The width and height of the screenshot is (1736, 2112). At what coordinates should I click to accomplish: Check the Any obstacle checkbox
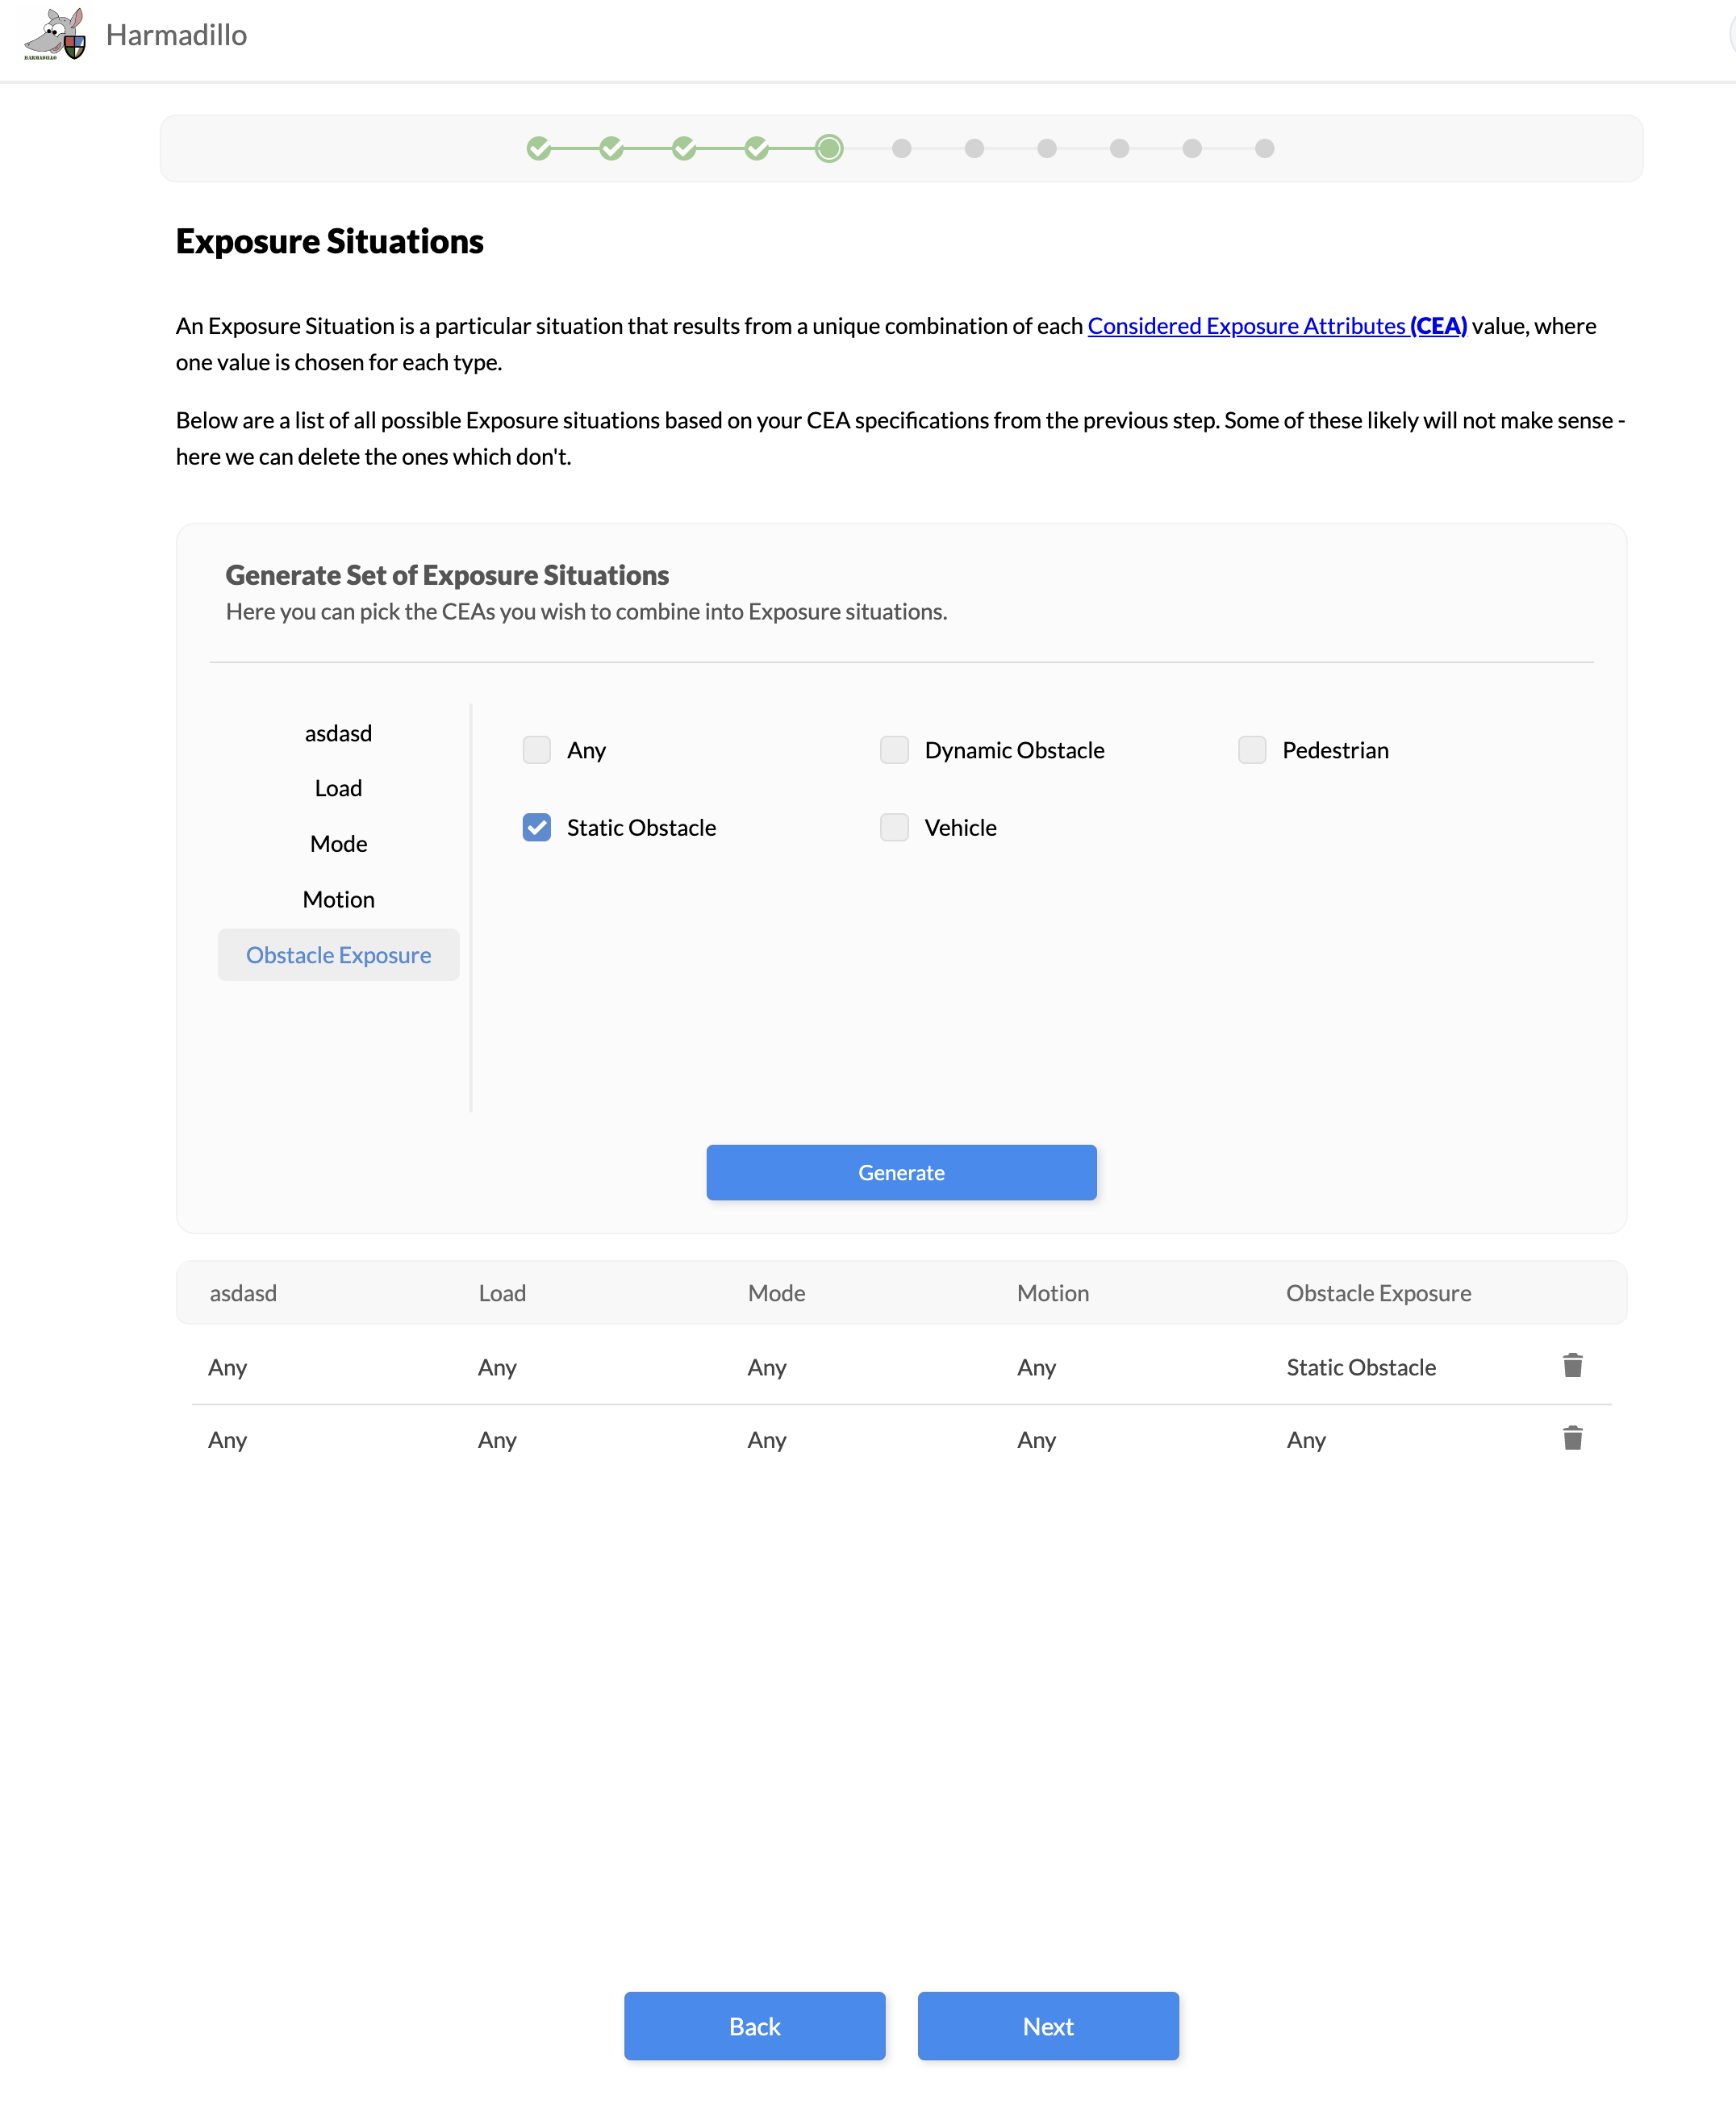pos(537,750)
